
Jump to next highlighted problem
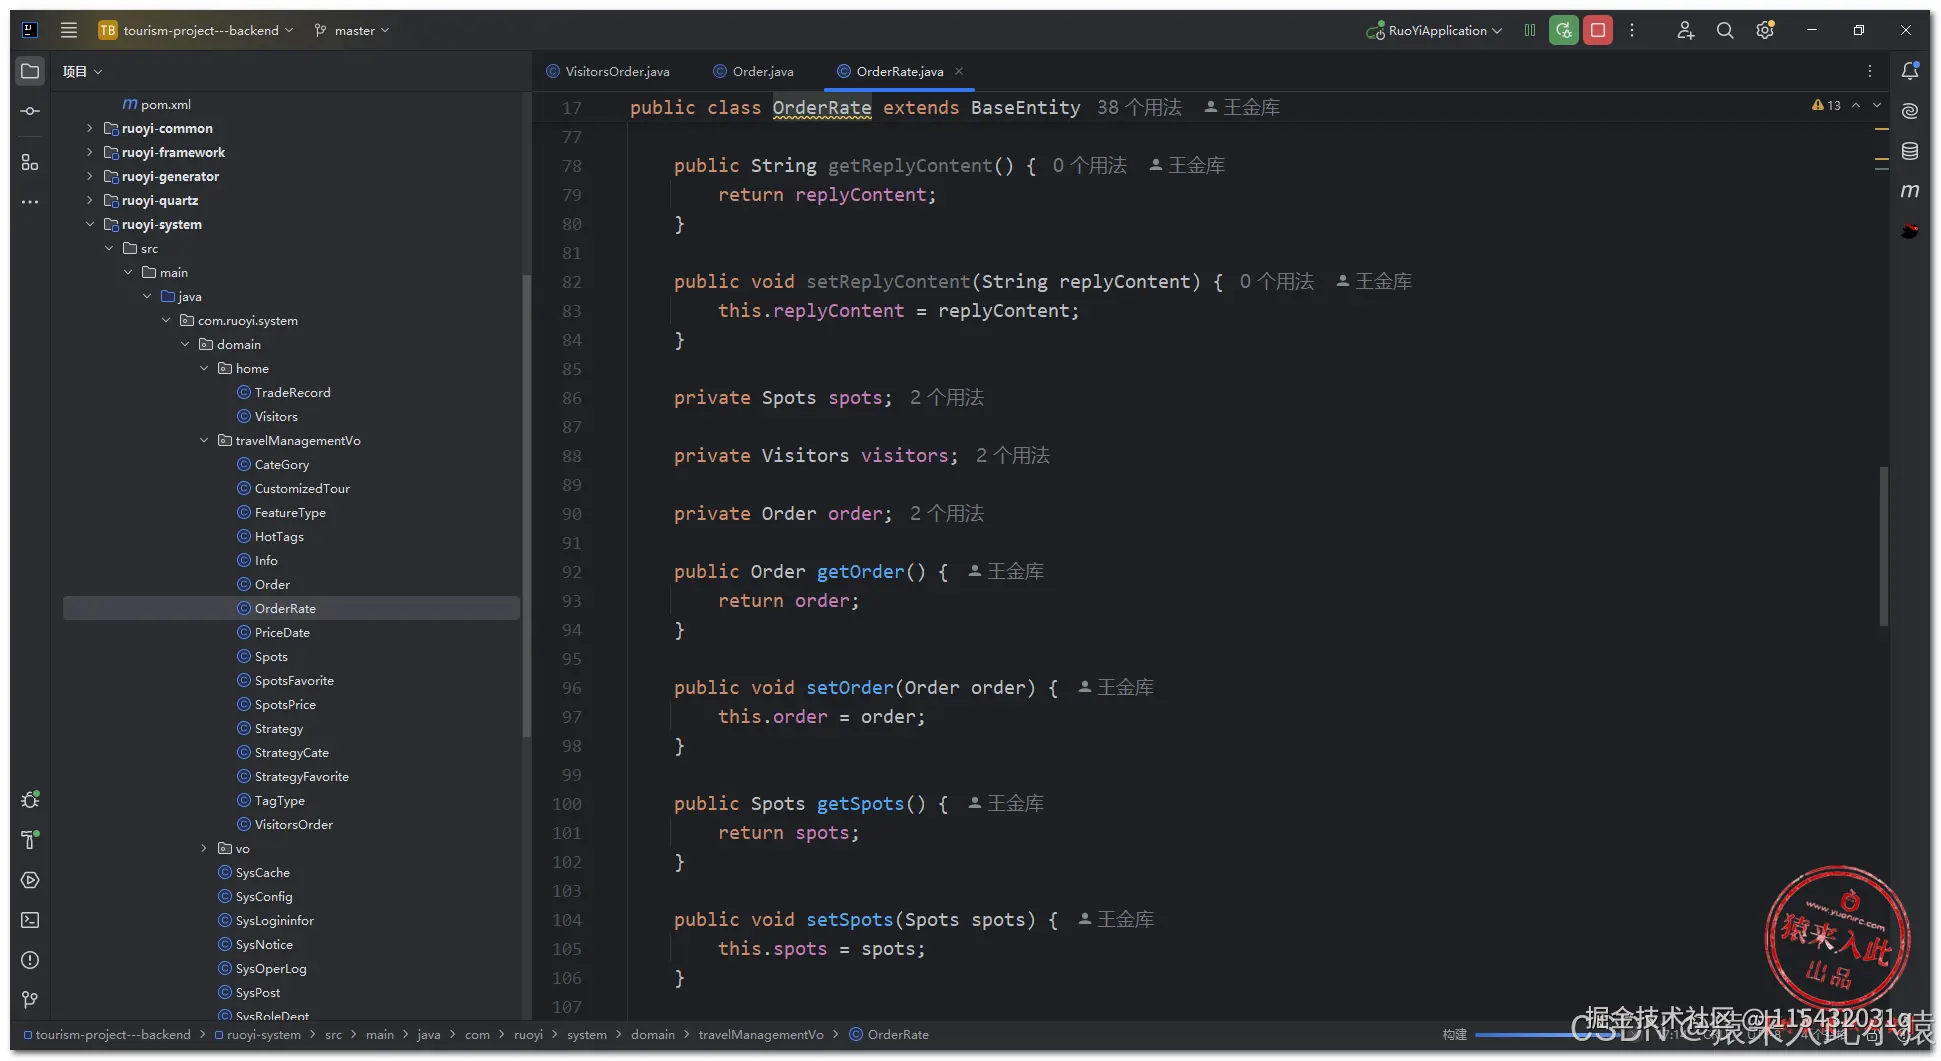[1877, 105]
